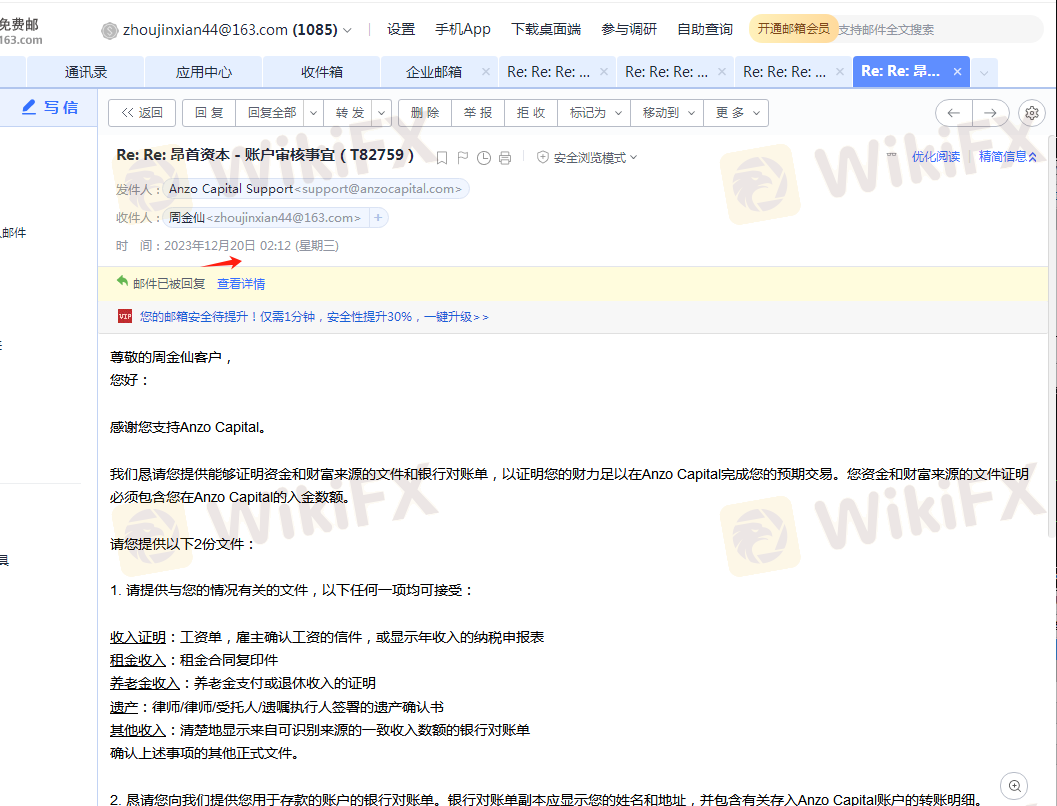
Task: Click the 转发 forward button
Action: [349, 113]
